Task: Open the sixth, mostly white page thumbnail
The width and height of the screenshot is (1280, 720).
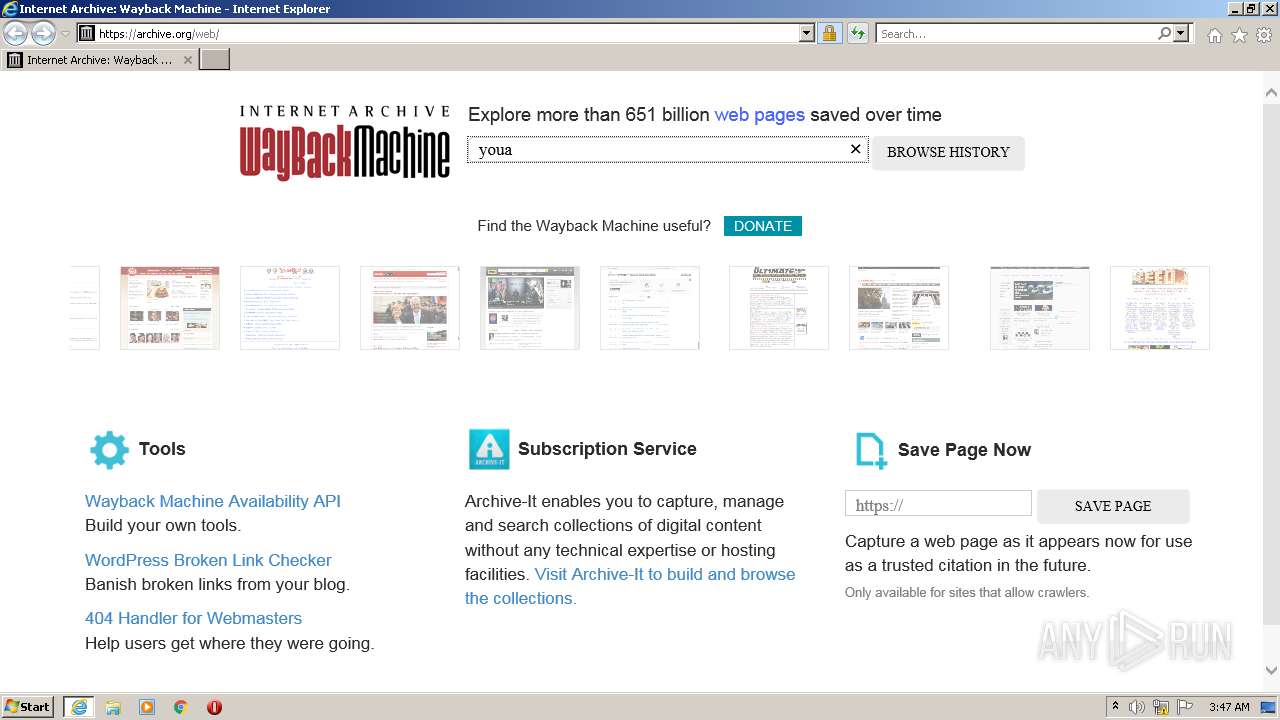Action: pos(650,308)
